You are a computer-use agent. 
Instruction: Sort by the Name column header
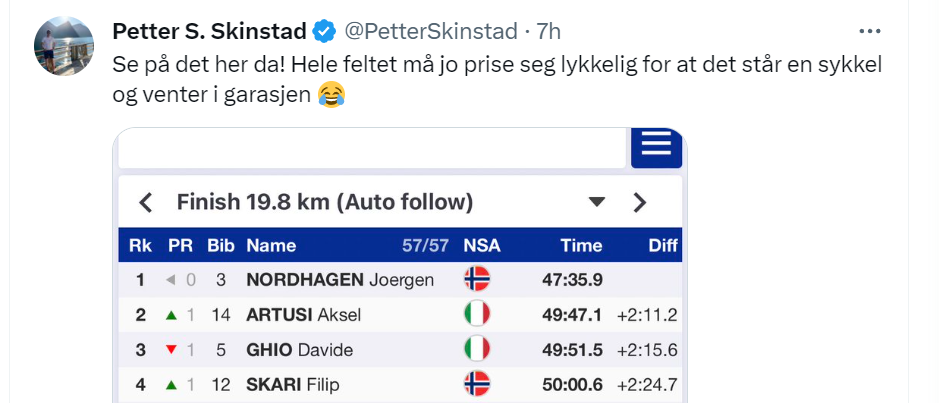(271, 246)
